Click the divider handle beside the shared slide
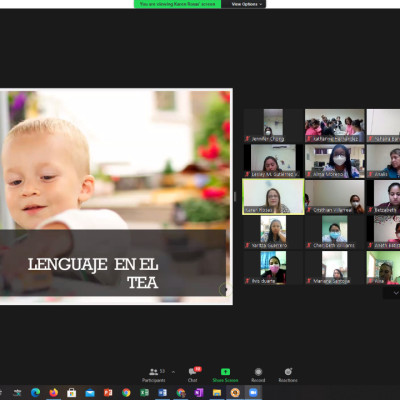Viewport: 400px width, 400px height. point(235,197)
